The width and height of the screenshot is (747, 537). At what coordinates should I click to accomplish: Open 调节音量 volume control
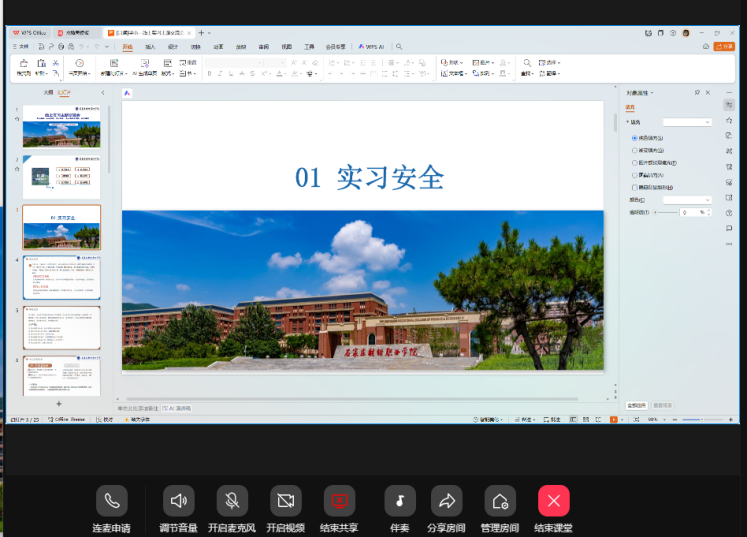(x=179, y=500)
